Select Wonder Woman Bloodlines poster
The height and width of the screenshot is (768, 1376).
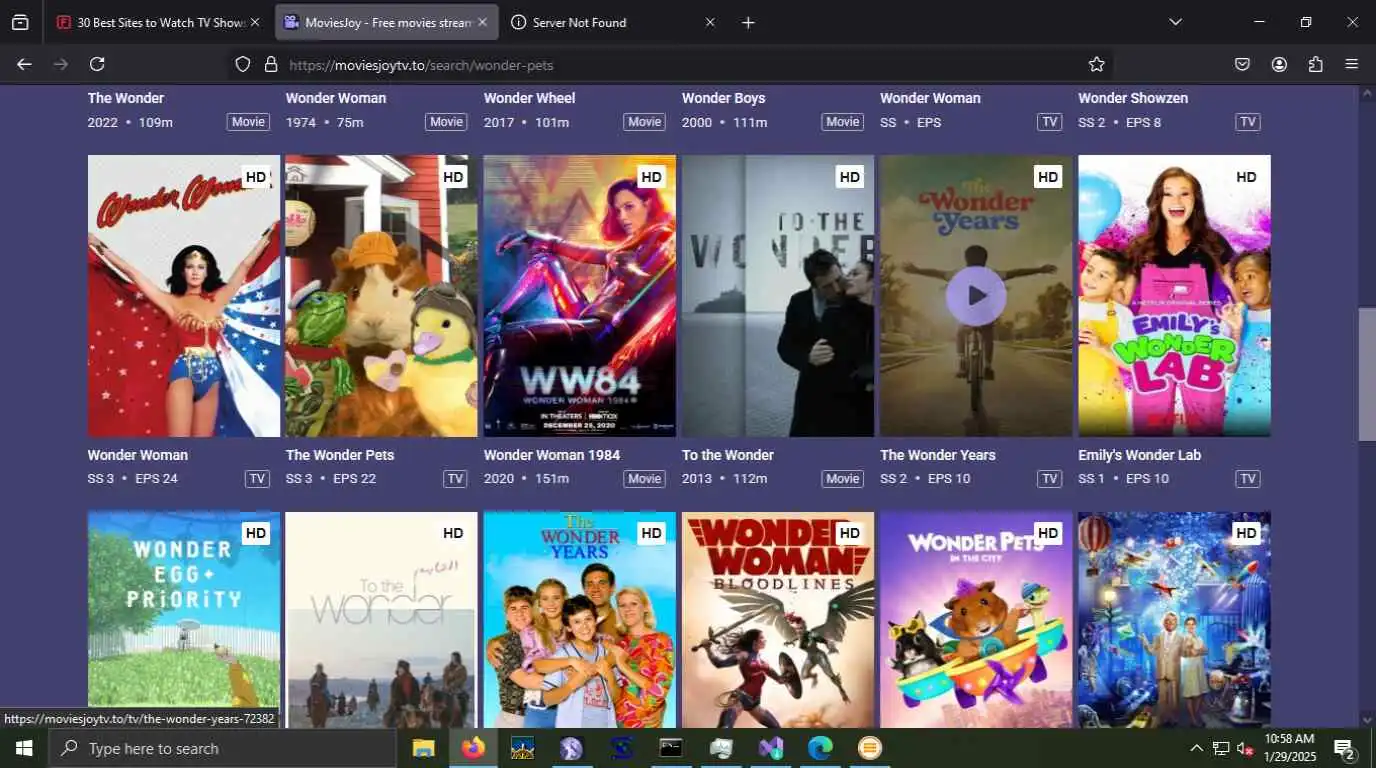tap(778, 620)
